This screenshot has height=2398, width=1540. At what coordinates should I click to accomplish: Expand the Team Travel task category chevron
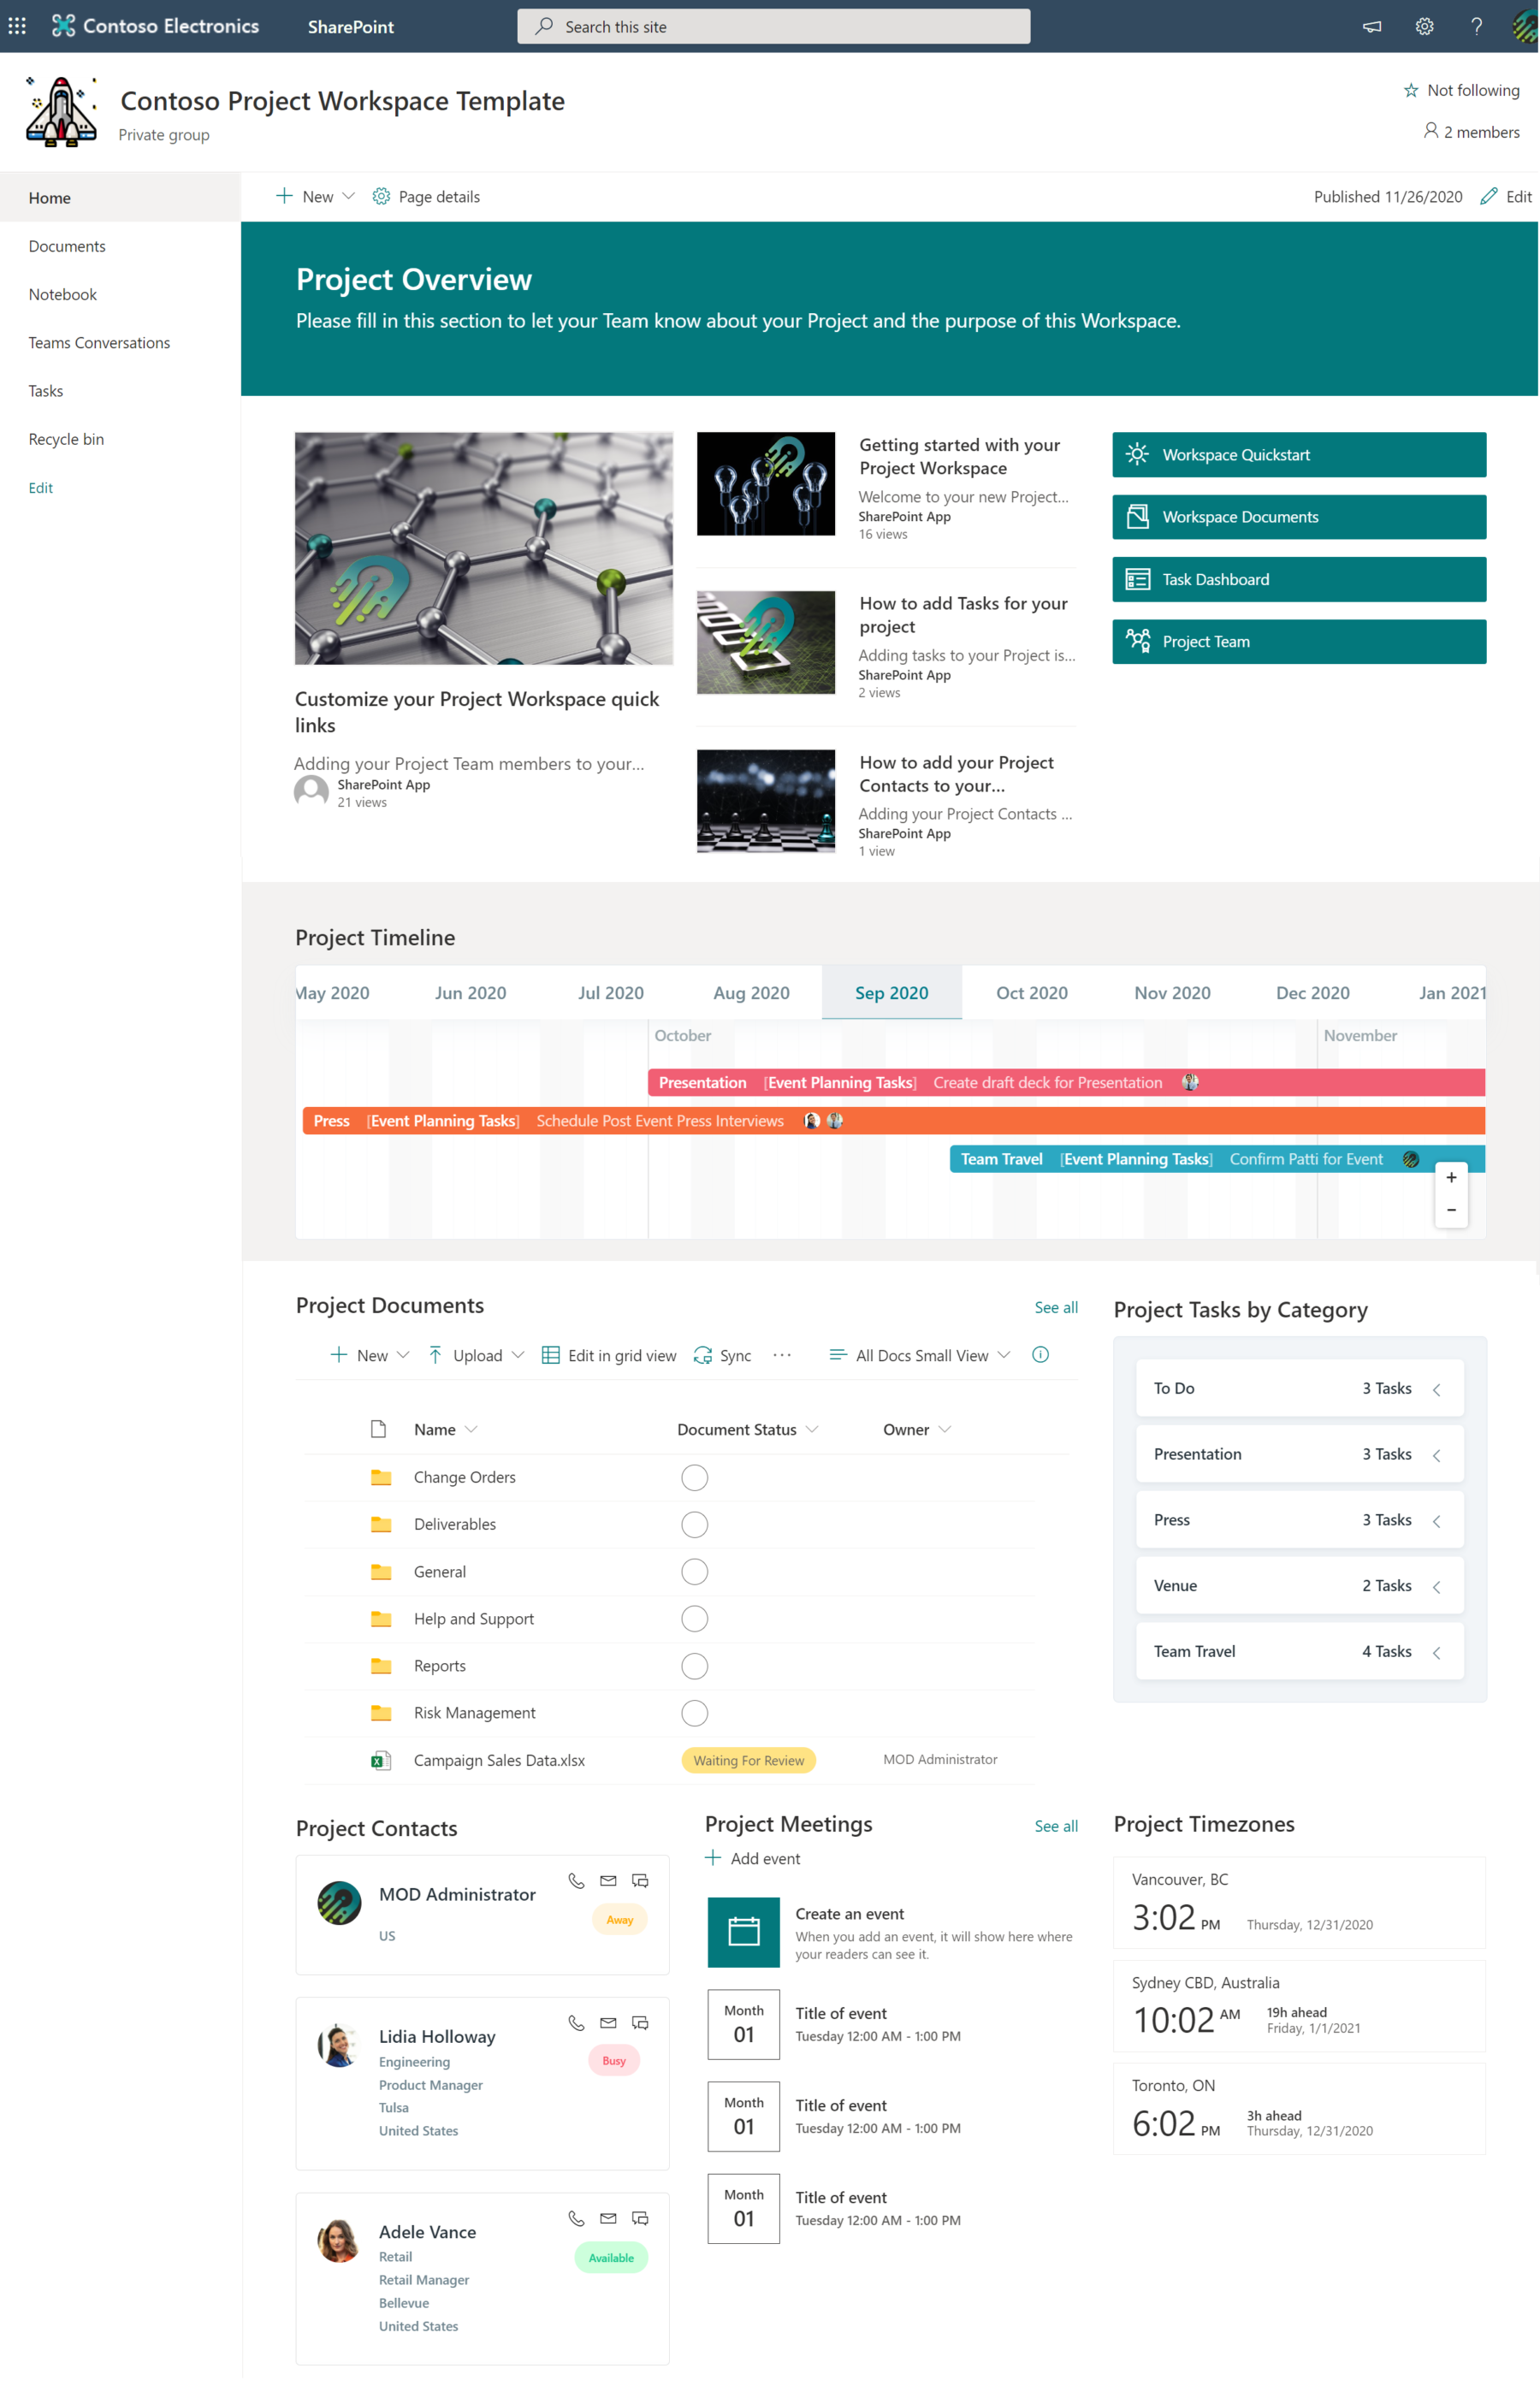(x=1437, y=1651)
